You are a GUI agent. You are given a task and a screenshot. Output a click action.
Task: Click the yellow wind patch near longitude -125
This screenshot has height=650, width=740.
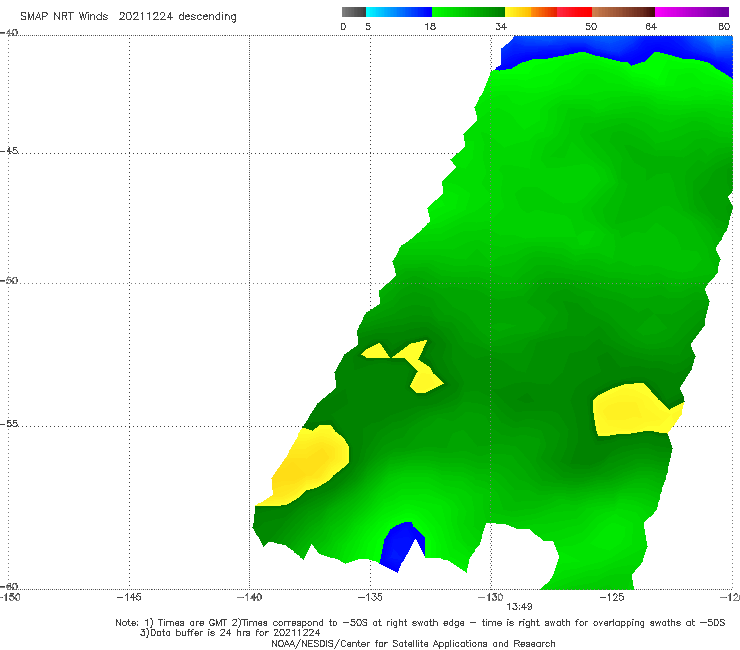click(x=632, y=411)
